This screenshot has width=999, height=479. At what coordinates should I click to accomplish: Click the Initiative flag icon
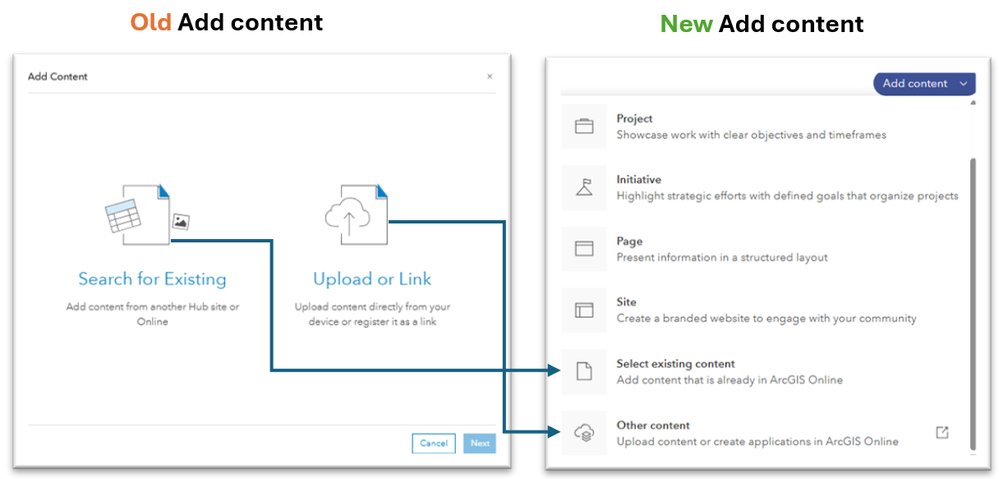(584, 187)
